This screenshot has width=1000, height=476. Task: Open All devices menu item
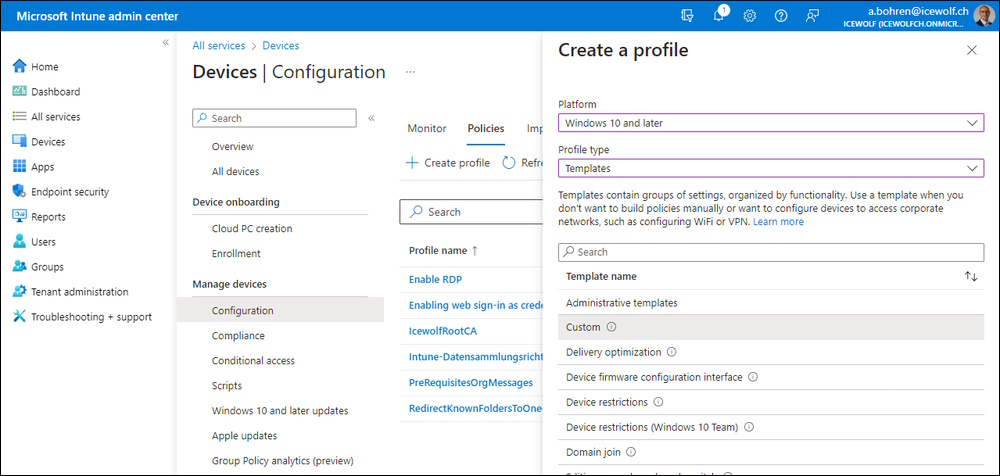click(x=235, y=172)
